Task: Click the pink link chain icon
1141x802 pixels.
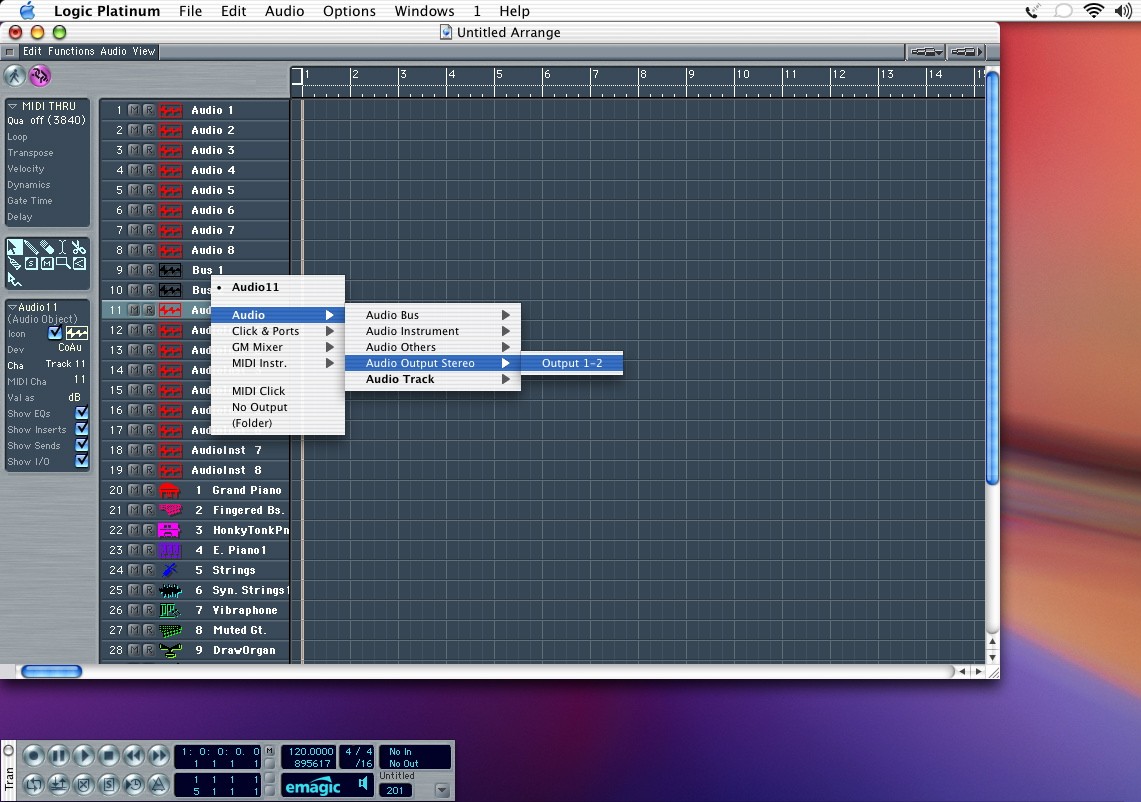Action: point(40,76)
